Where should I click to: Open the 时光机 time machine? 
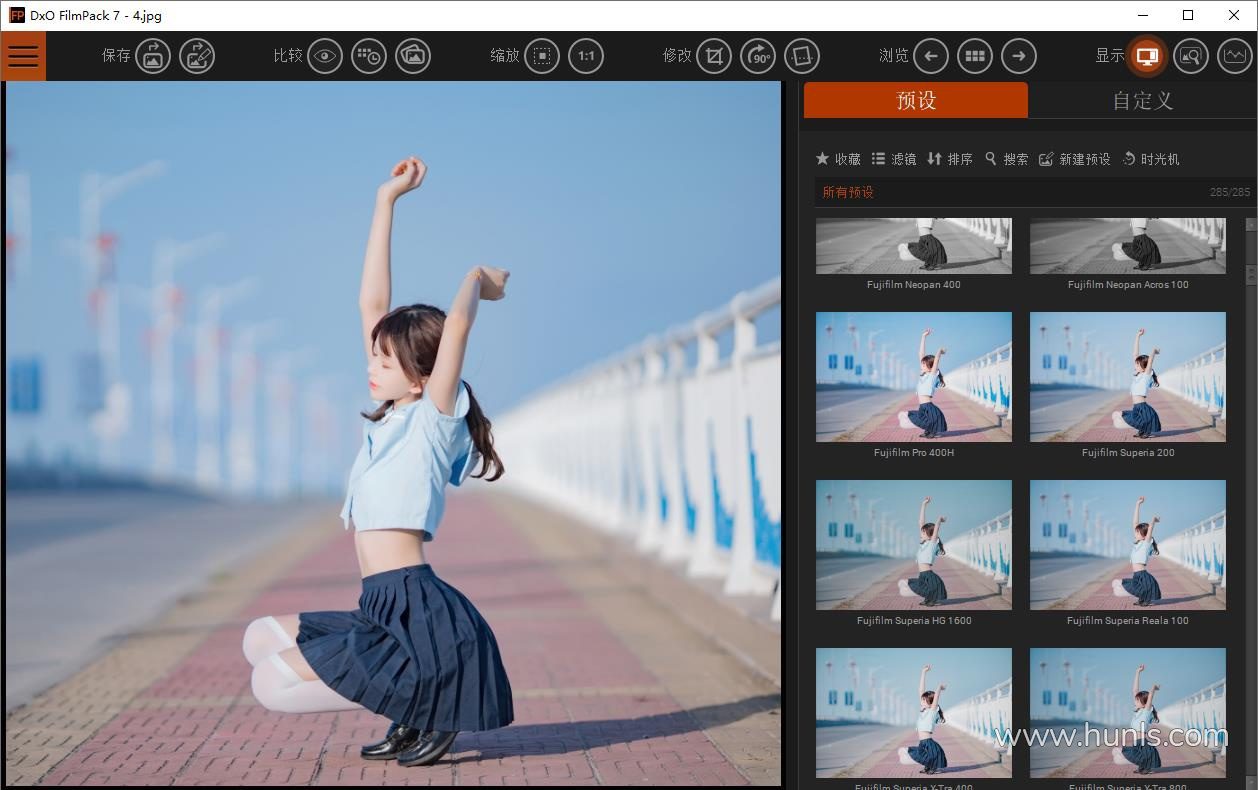[x=1151, y=159]
